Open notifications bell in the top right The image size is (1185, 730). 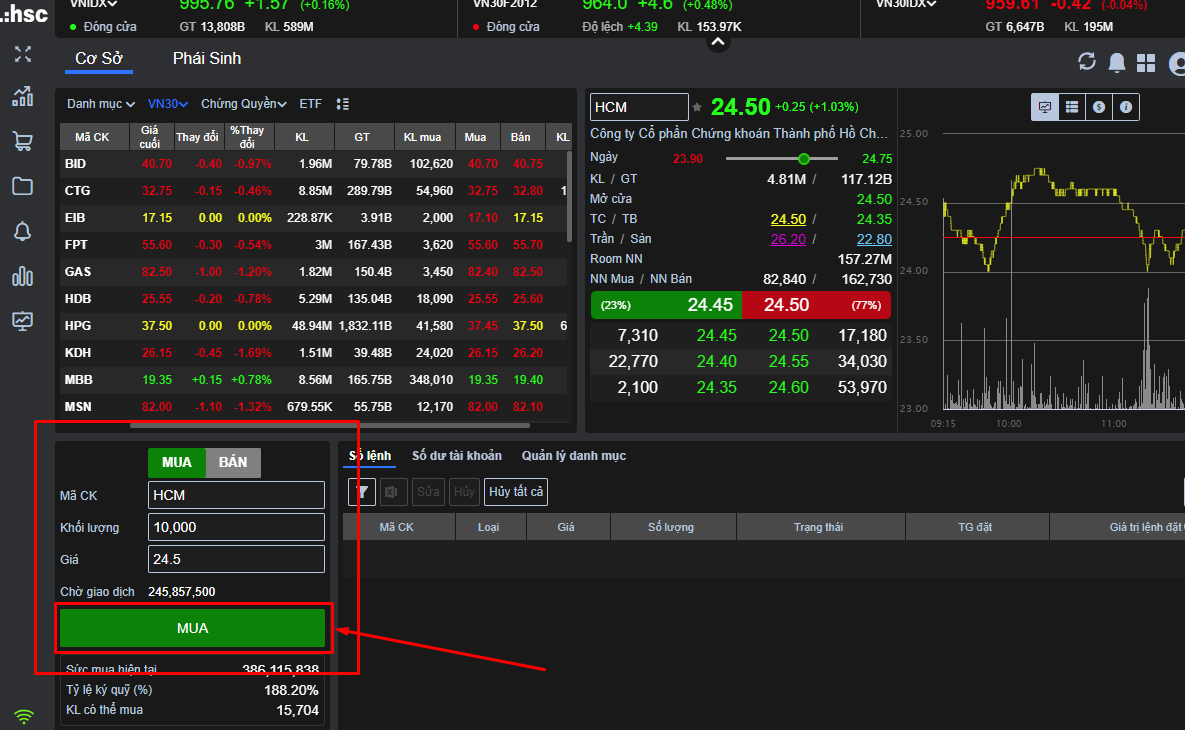point(1116,62)
